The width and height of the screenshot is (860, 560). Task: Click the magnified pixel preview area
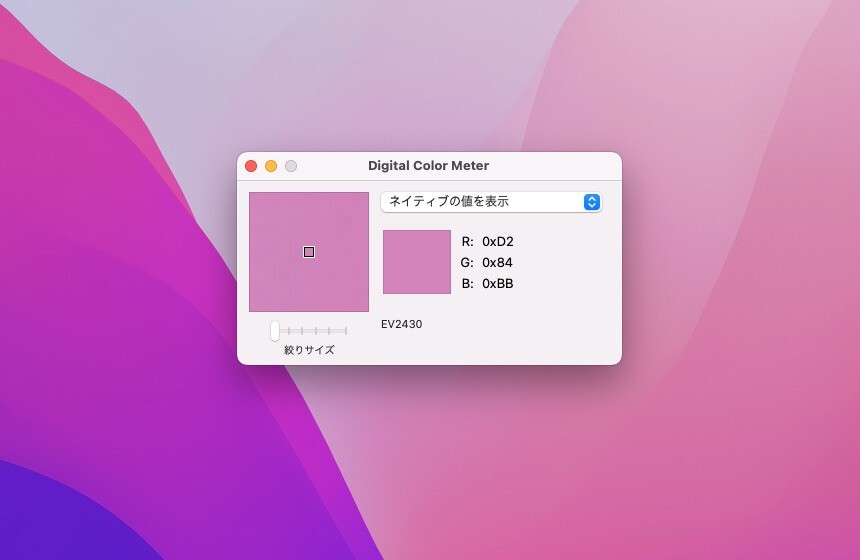(x=309, y=252)
